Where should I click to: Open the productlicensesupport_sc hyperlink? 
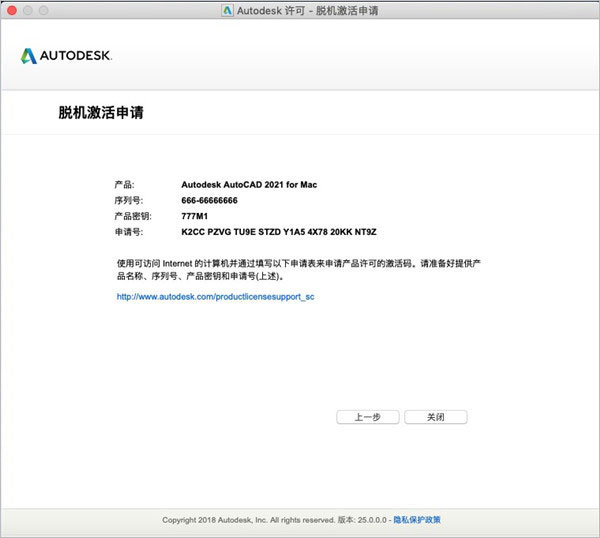coord(215,297)
